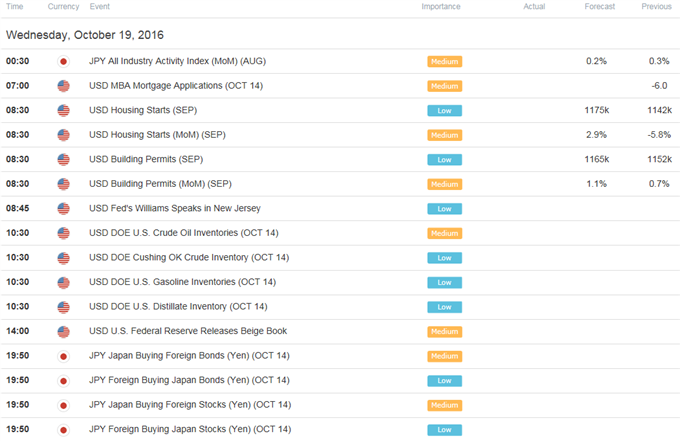Click the Low importance badge for Building Permits (SEP)

click(x=445, y=160)
